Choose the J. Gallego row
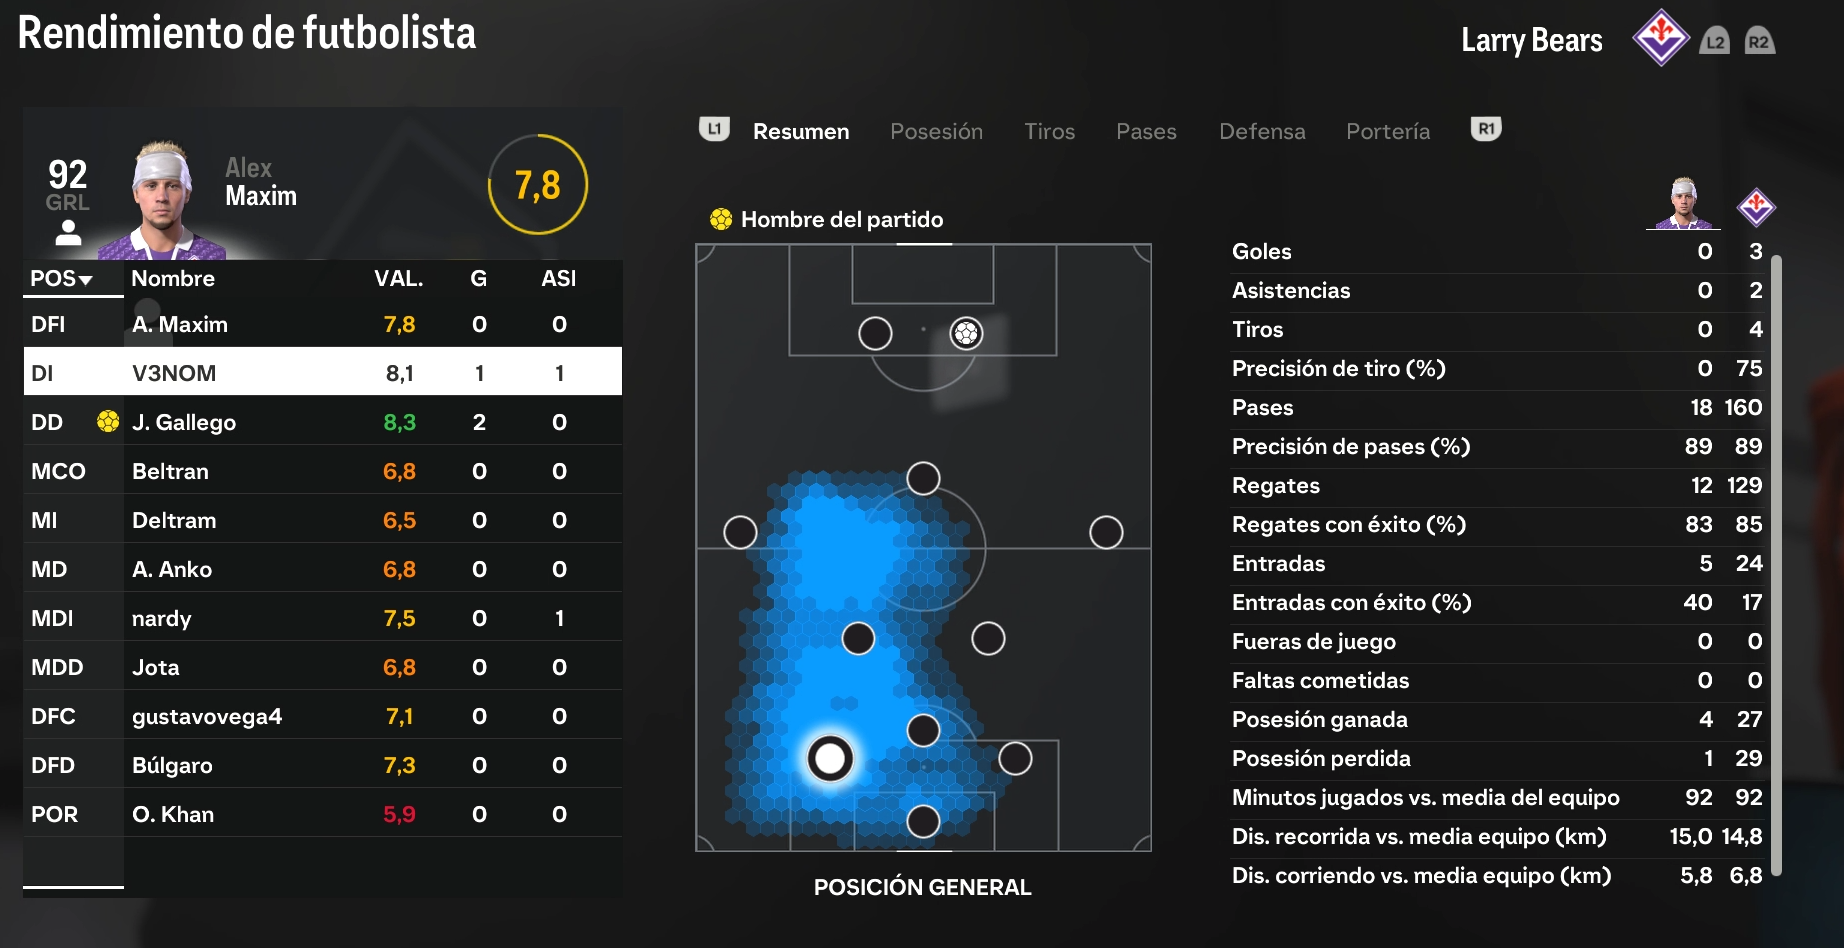The image size is (1844, 948). pos(323,421)
